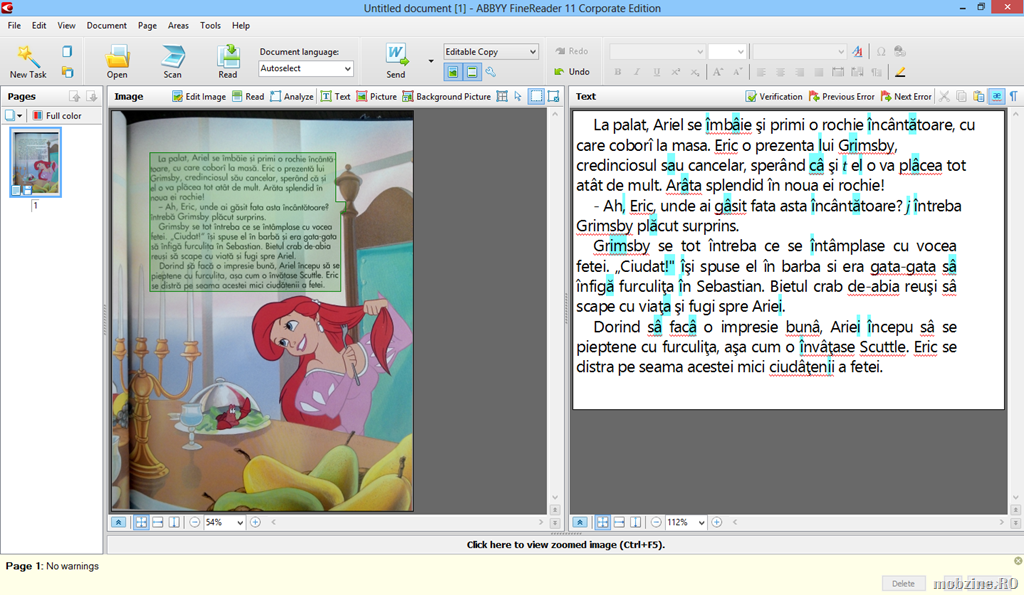Zoom out the Image pane with minus

195,523
